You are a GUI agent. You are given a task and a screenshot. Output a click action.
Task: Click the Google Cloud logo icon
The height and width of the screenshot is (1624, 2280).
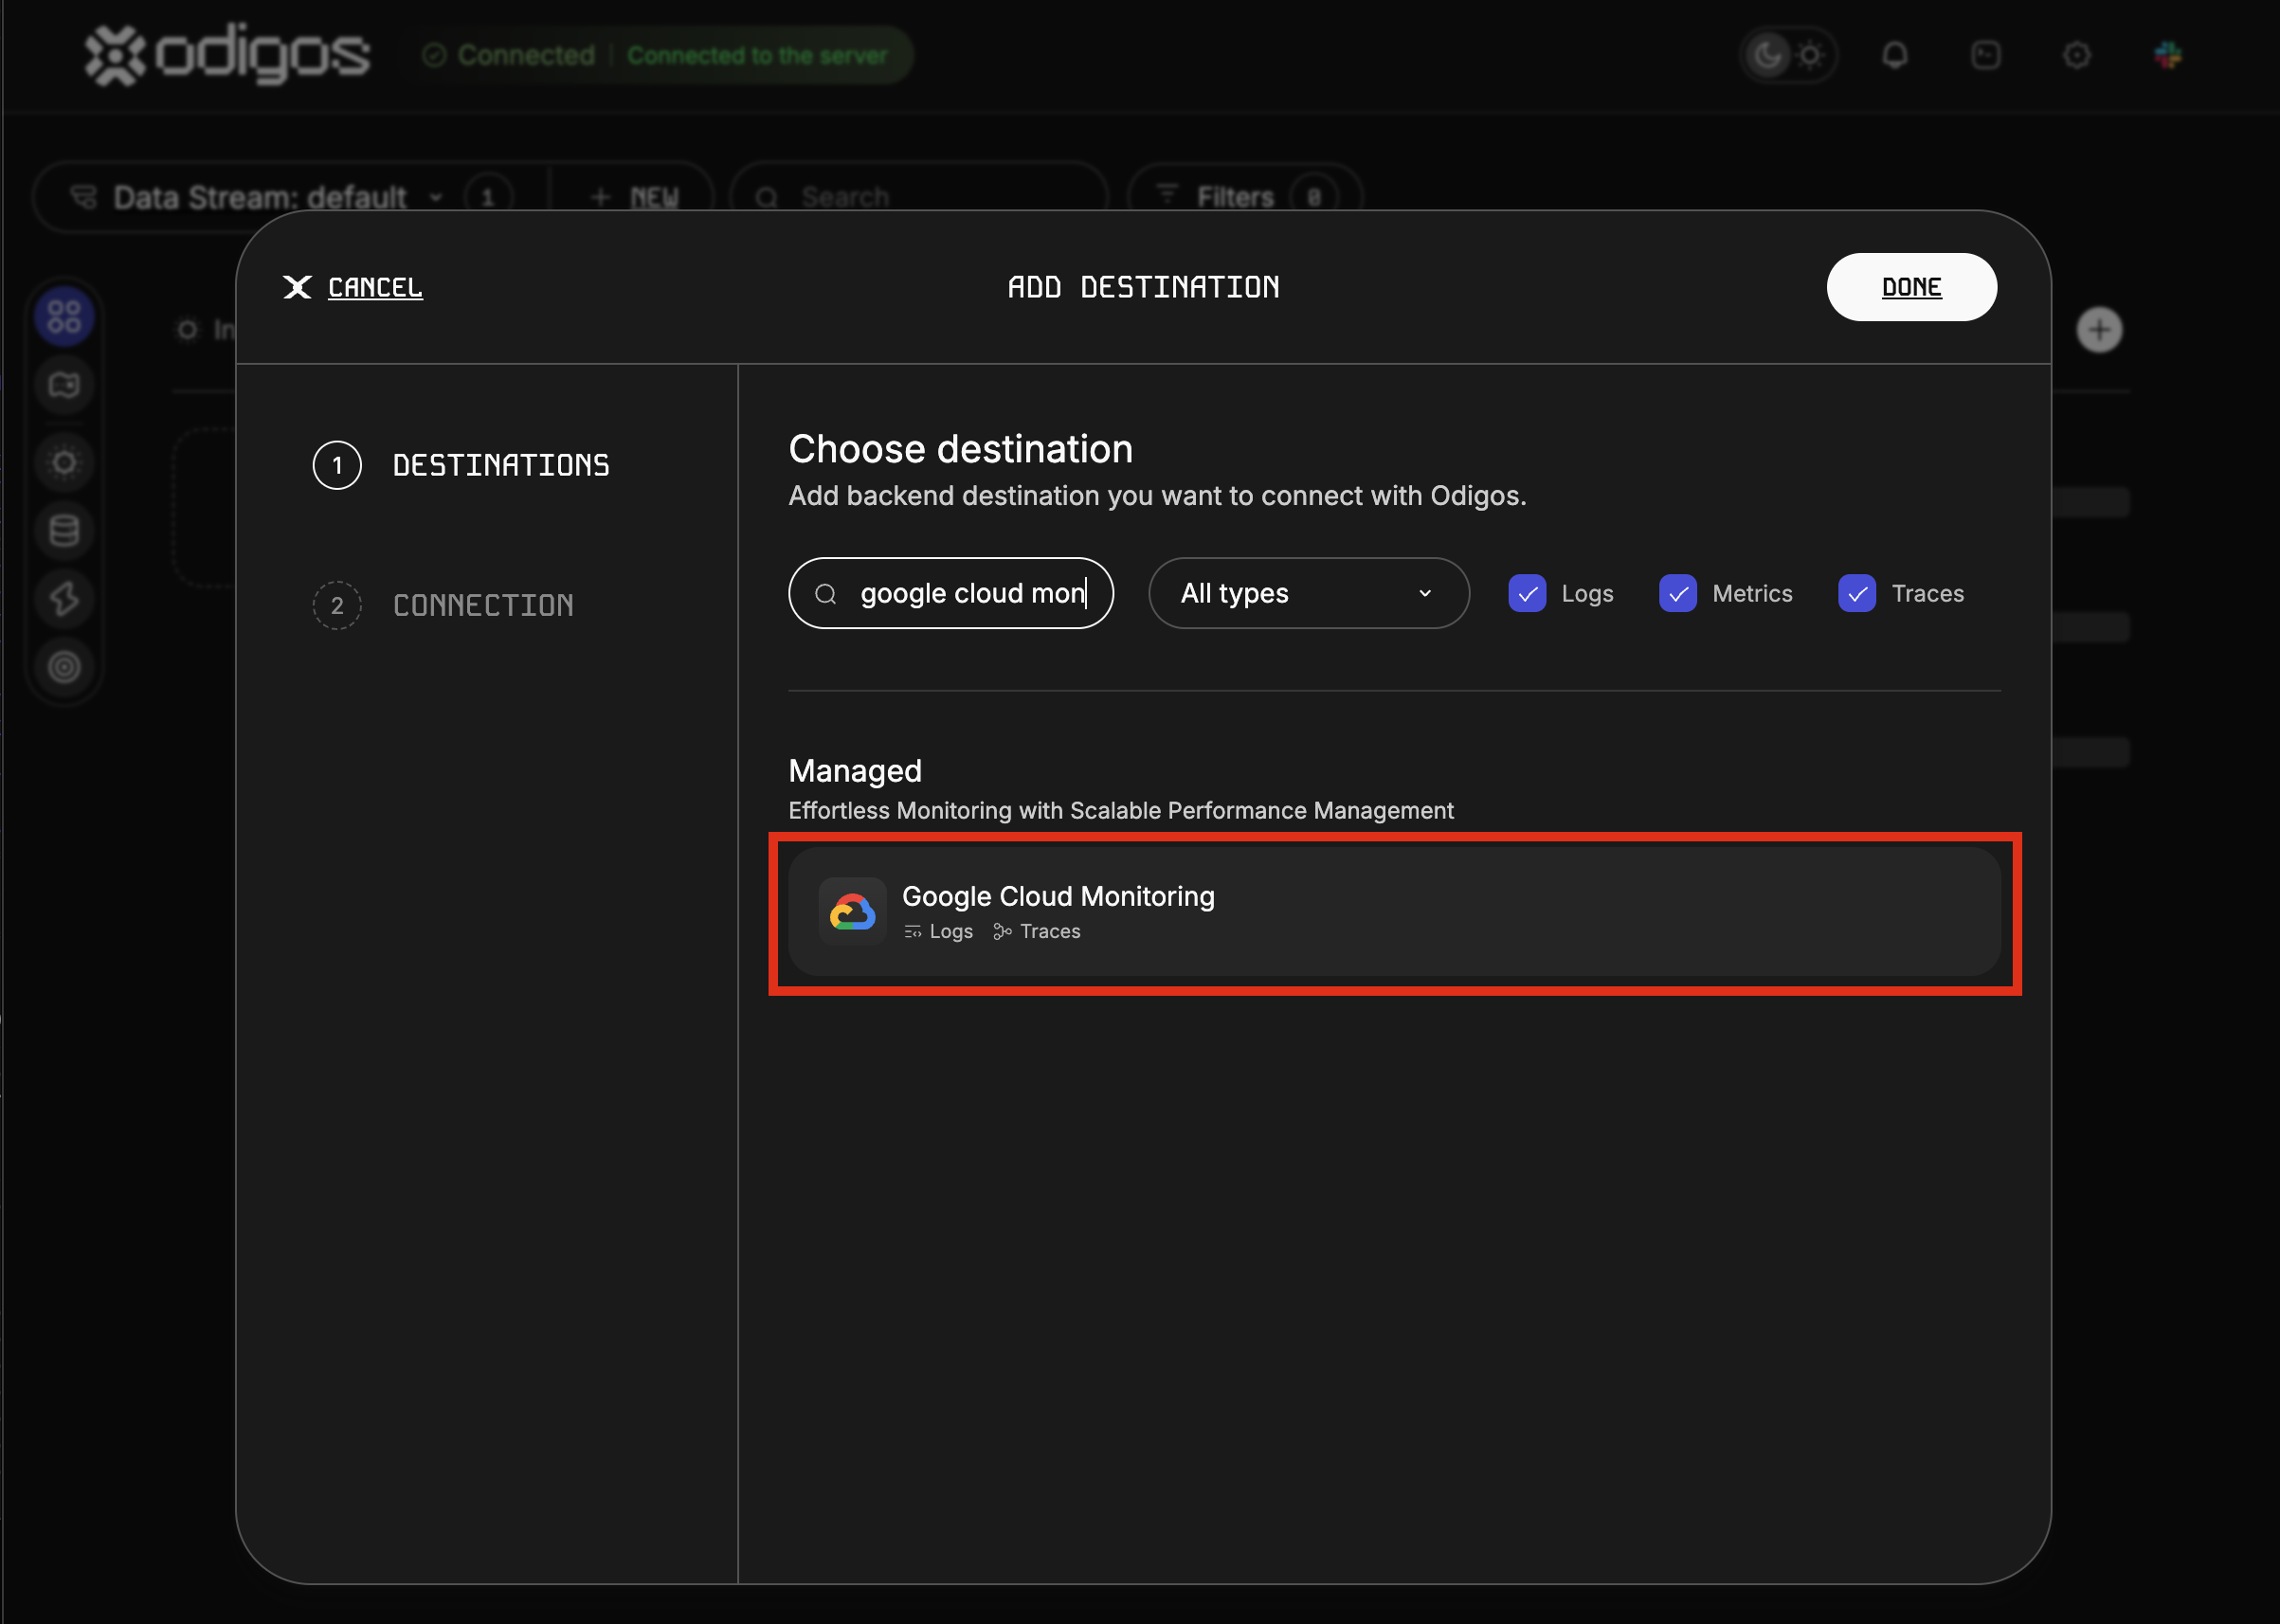[x=852, y=911]
